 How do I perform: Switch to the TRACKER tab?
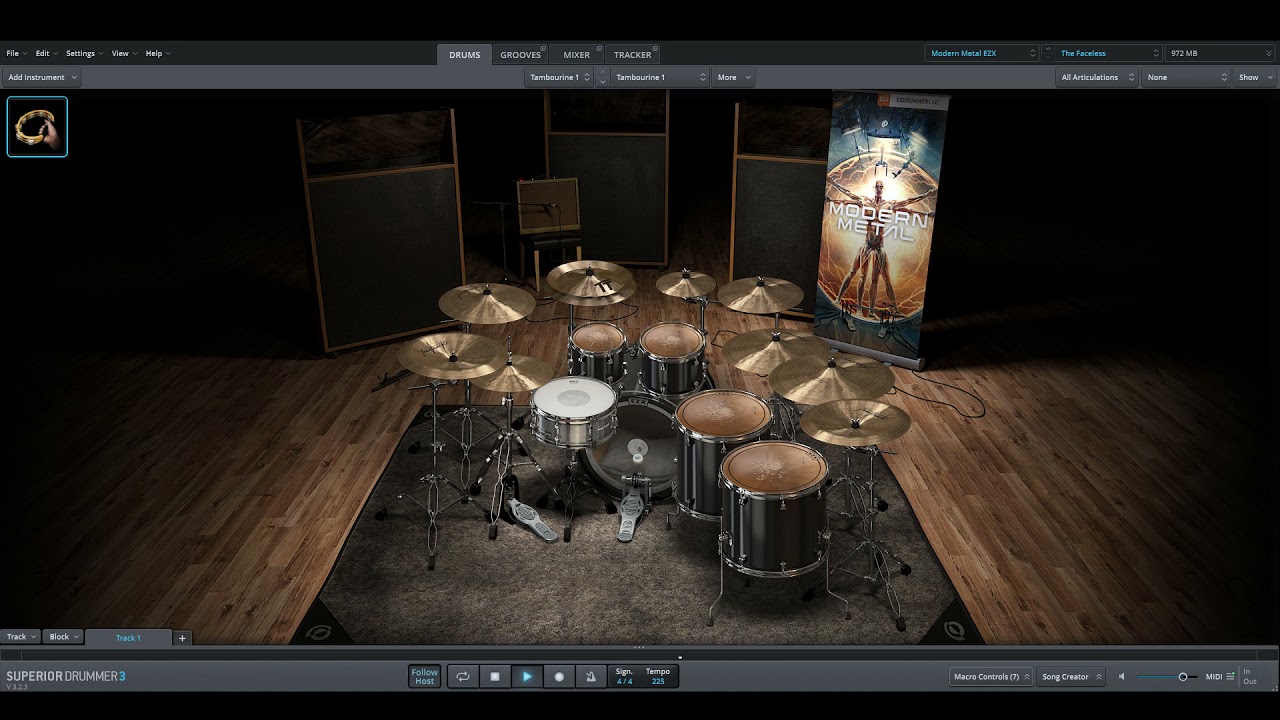pyautogui.click(x=632, y=55)
